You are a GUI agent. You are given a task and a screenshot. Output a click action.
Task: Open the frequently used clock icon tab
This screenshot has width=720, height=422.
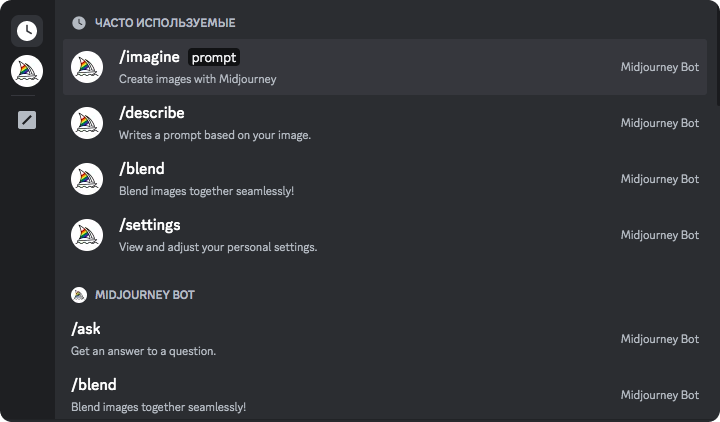27,30
